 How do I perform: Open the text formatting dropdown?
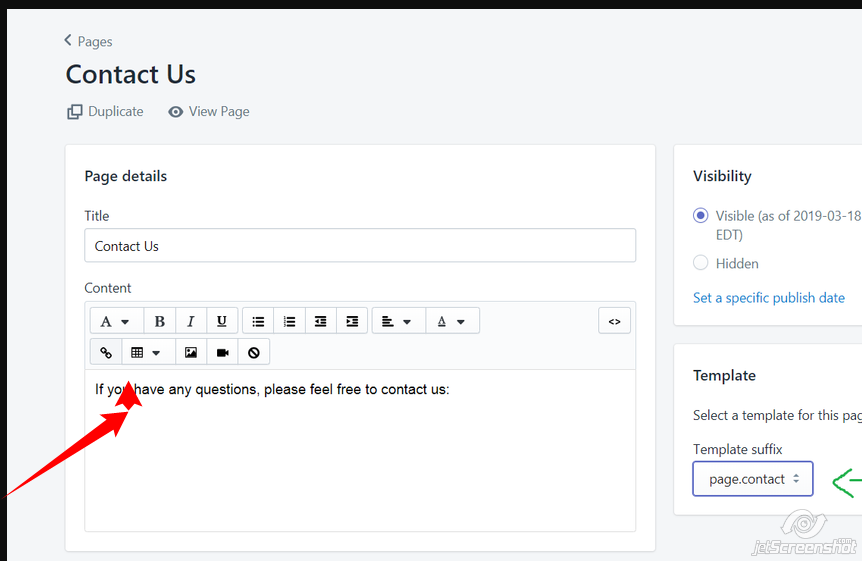116,321
